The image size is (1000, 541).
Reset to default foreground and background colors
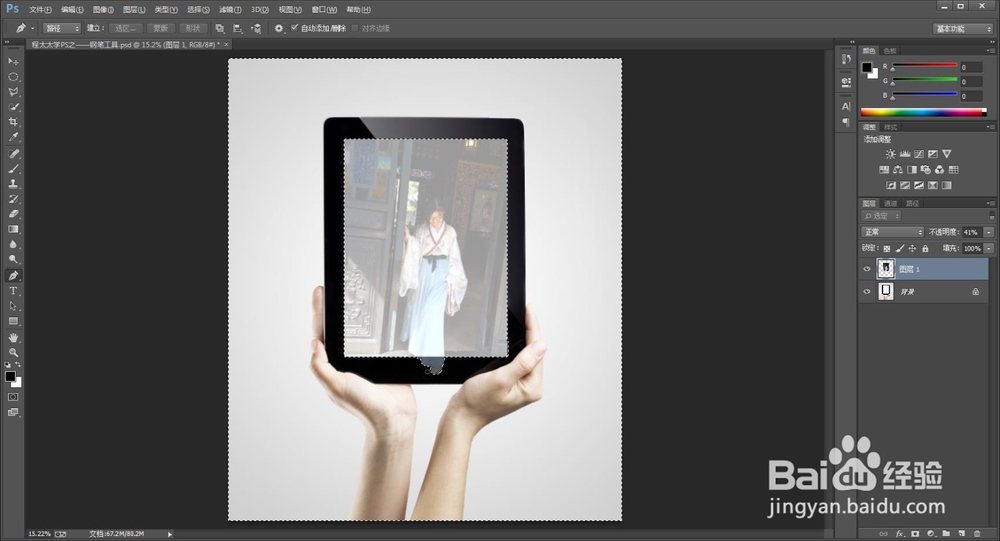tap(8, 365)
